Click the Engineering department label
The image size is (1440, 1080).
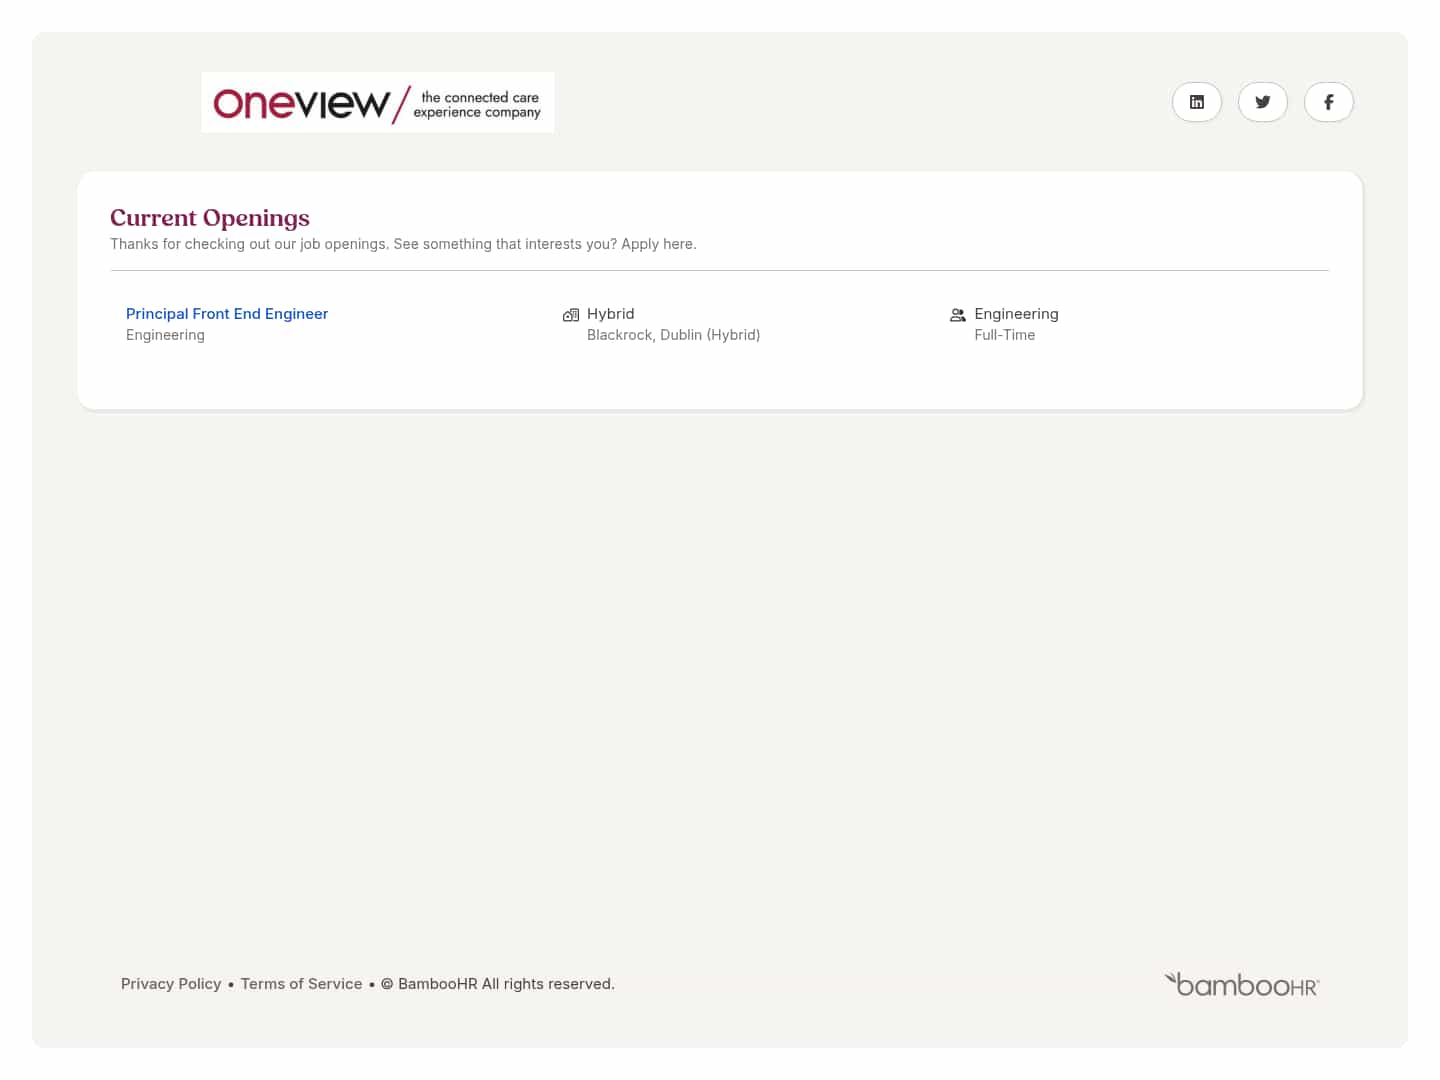tap(1017, 313)
